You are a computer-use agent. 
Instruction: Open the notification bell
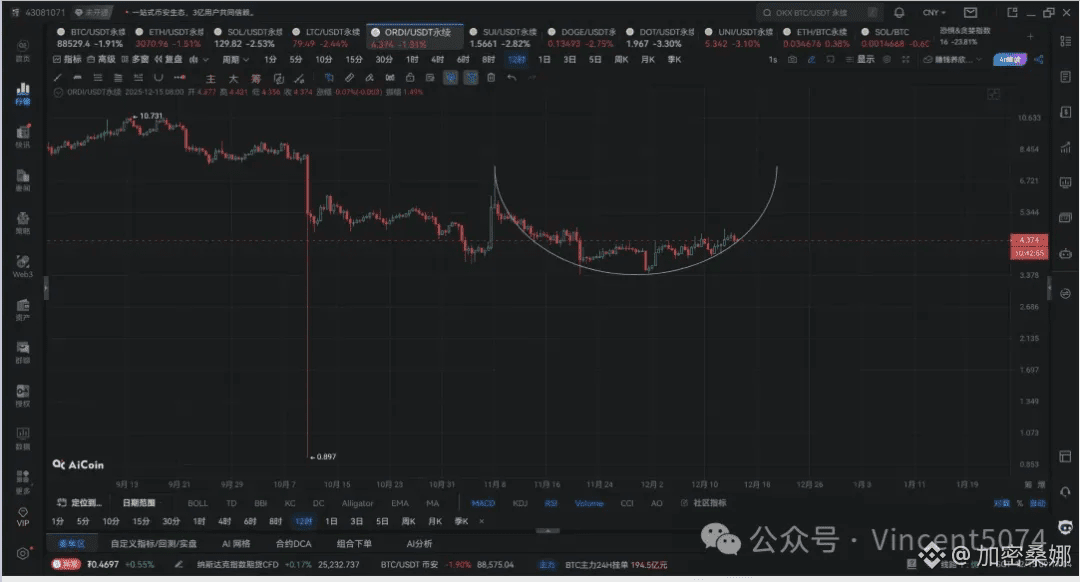tap(899, 12)
